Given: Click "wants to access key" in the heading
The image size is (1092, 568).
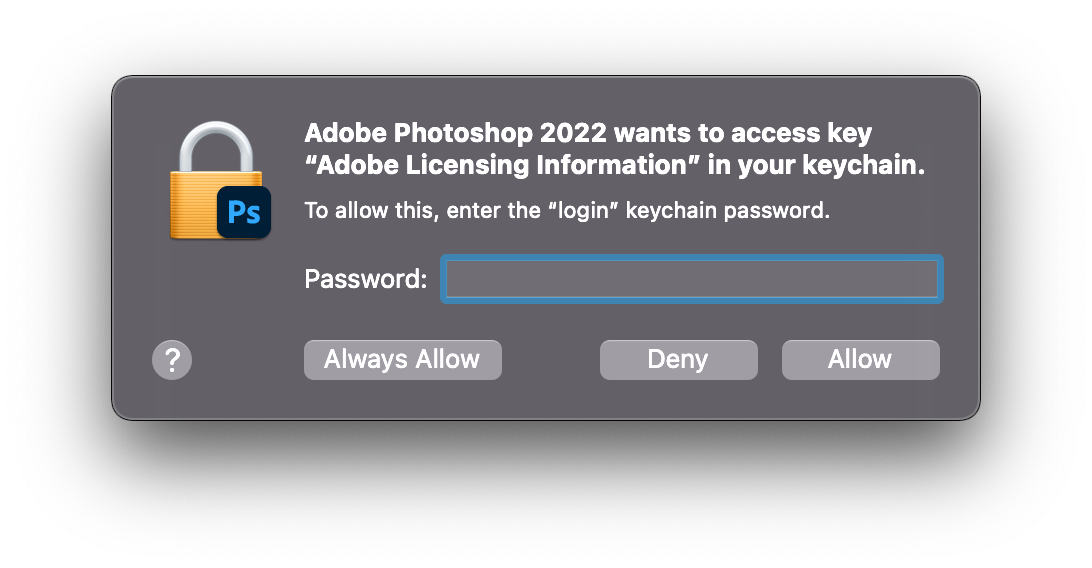Looking at the screenshot, I should [x=741, y=133].
